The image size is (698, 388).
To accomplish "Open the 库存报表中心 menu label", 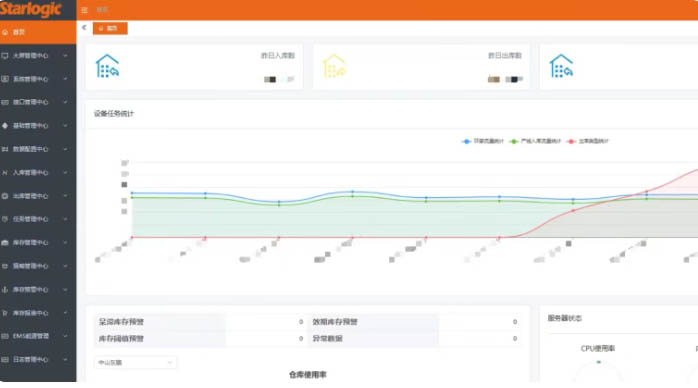I will tap(30, 313).
